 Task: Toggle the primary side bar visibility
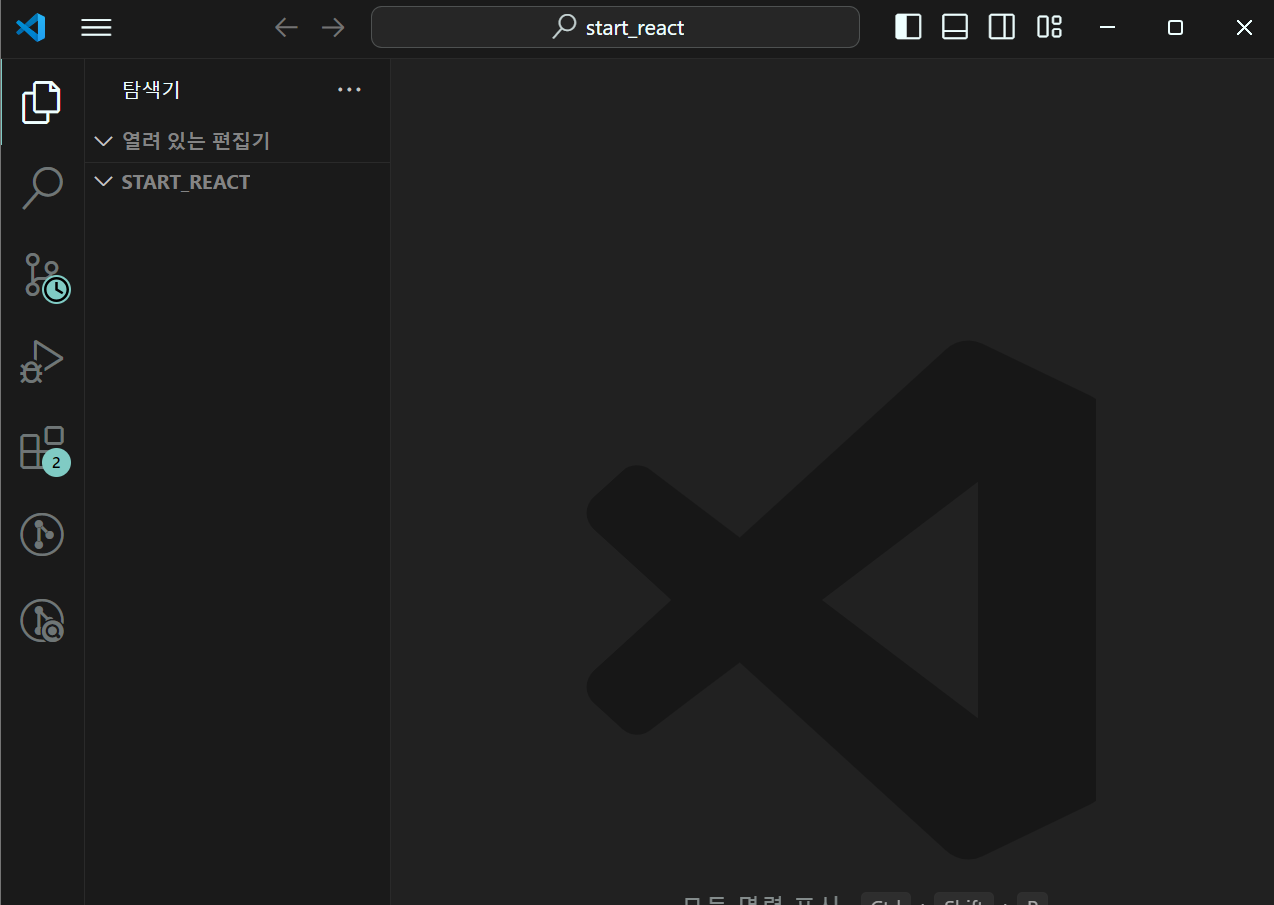pyautogui.click(x=908, y=27)
